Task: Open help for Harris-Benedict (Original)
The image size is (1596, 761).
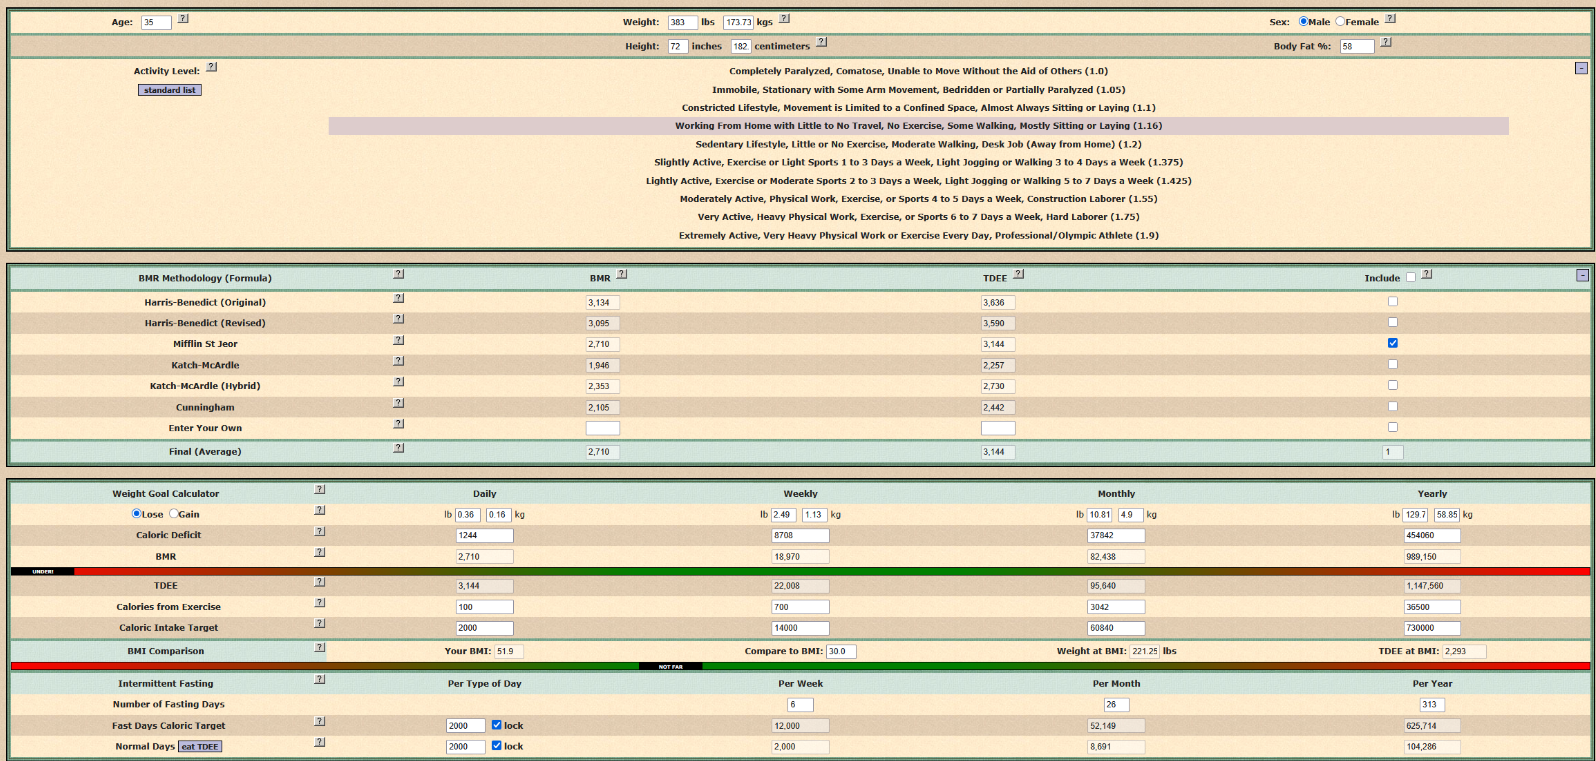Action: click(398, 298)
